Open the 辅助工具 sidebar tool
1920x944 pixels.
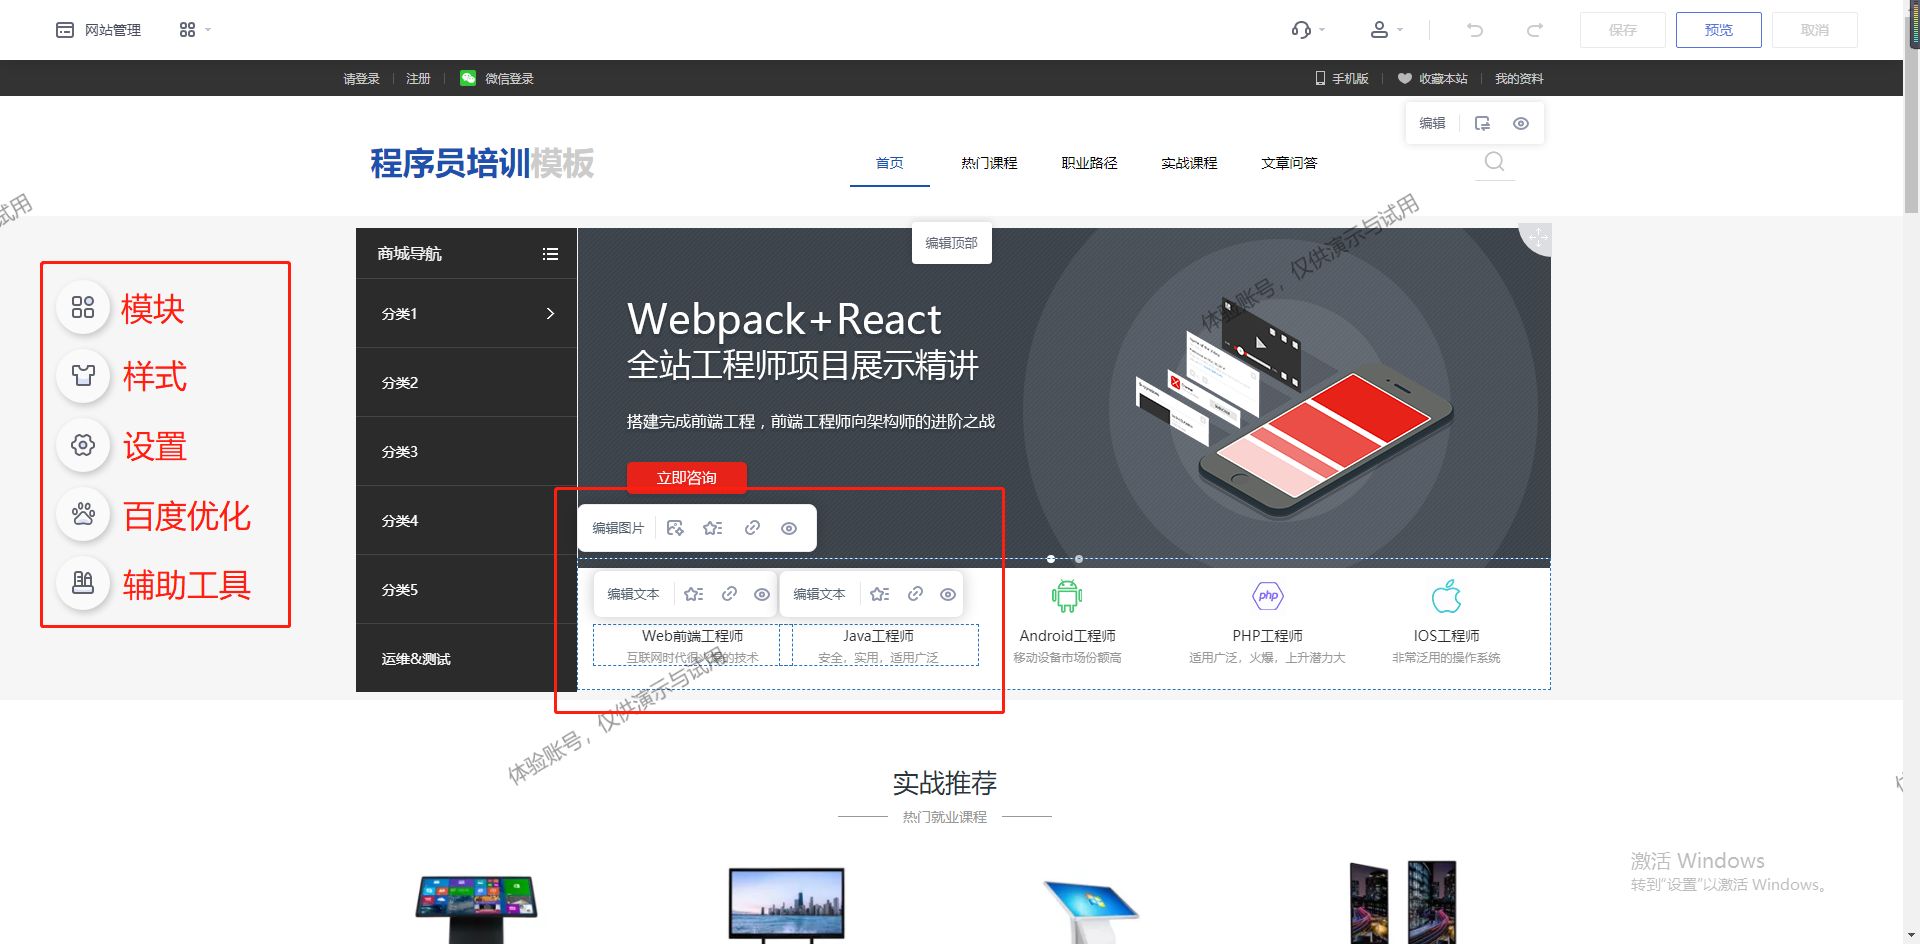pyautogui.click(x=83, y=583)
